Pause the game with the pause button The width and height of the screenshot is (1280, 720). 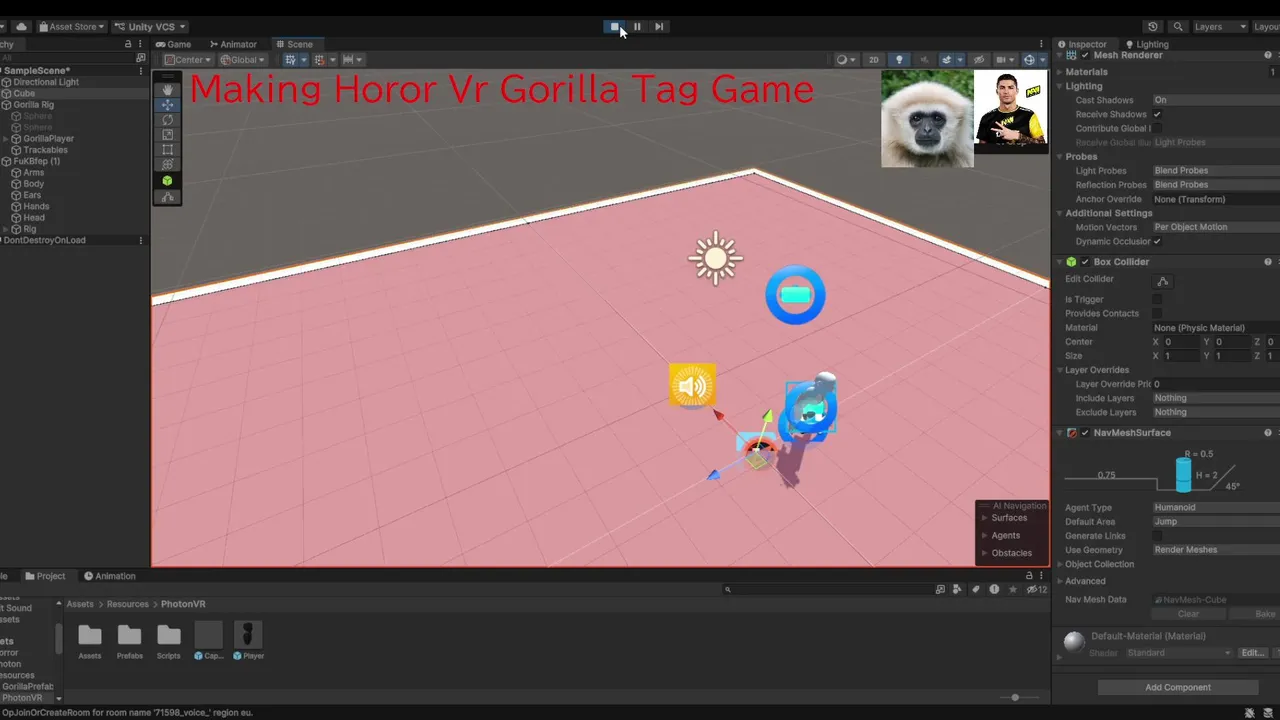[637, 27]
